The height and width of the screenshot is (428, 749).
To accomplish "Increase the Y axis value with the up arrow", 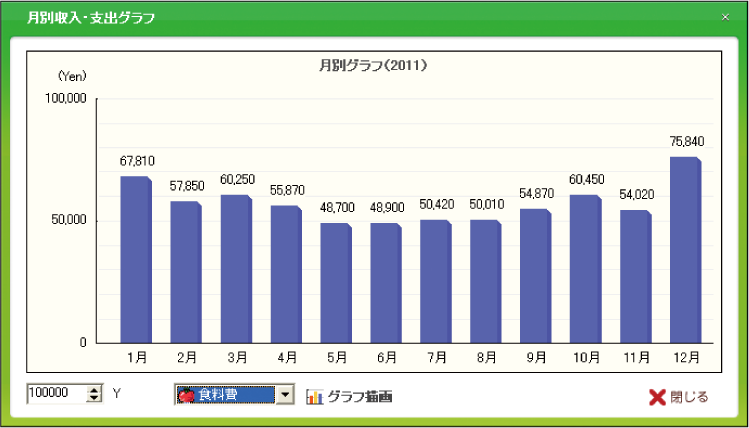I will (95, 391).
